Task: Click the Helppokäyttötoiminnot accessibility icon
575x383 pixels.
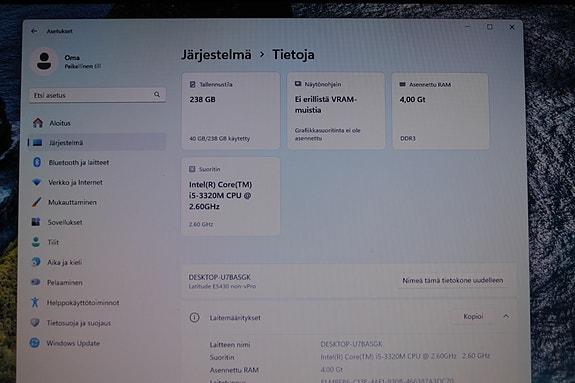Action: 35,302
